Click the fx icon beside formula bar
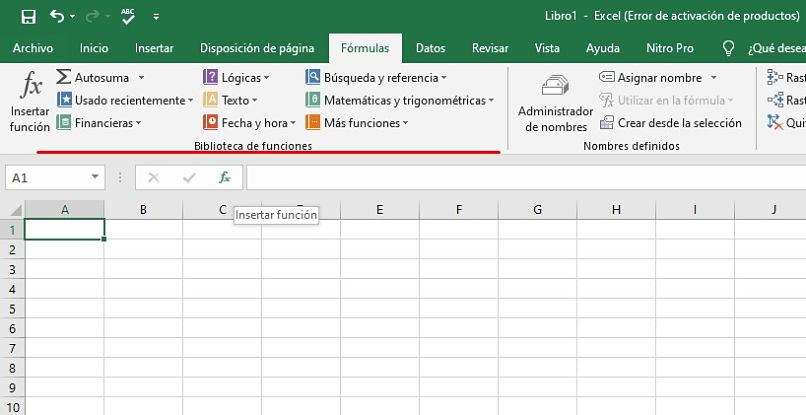This screenshot has width=806, height=415. pos(225,177)
